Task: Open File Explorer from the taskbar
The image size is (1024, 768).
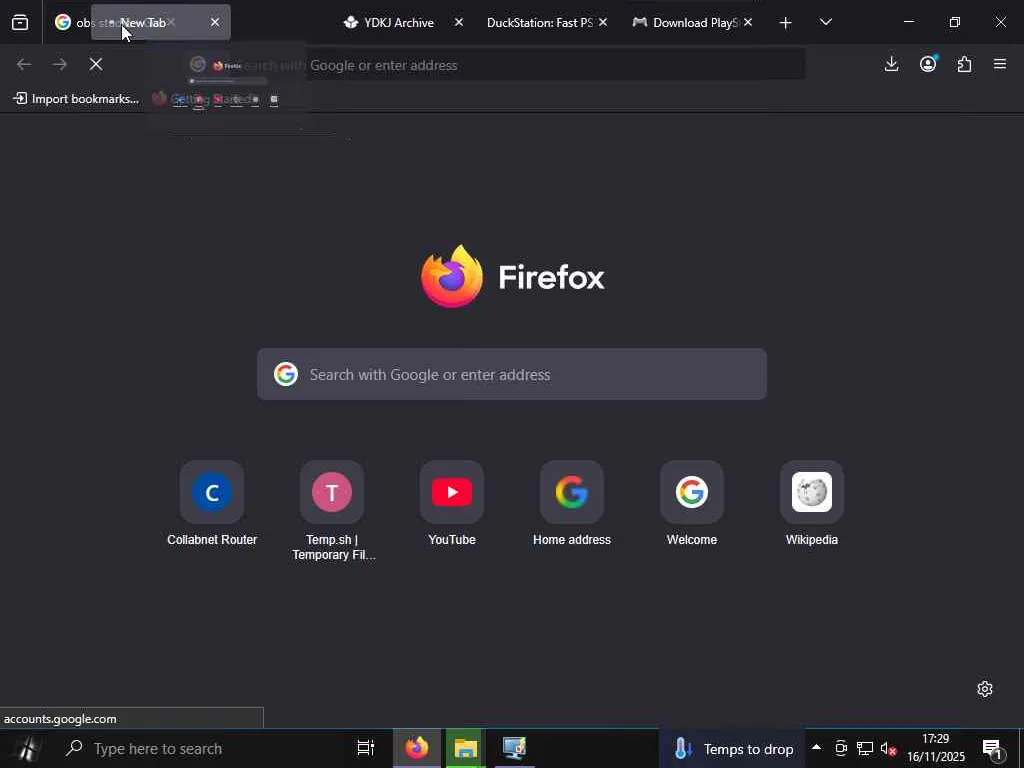Action: (x=466, y=748)
